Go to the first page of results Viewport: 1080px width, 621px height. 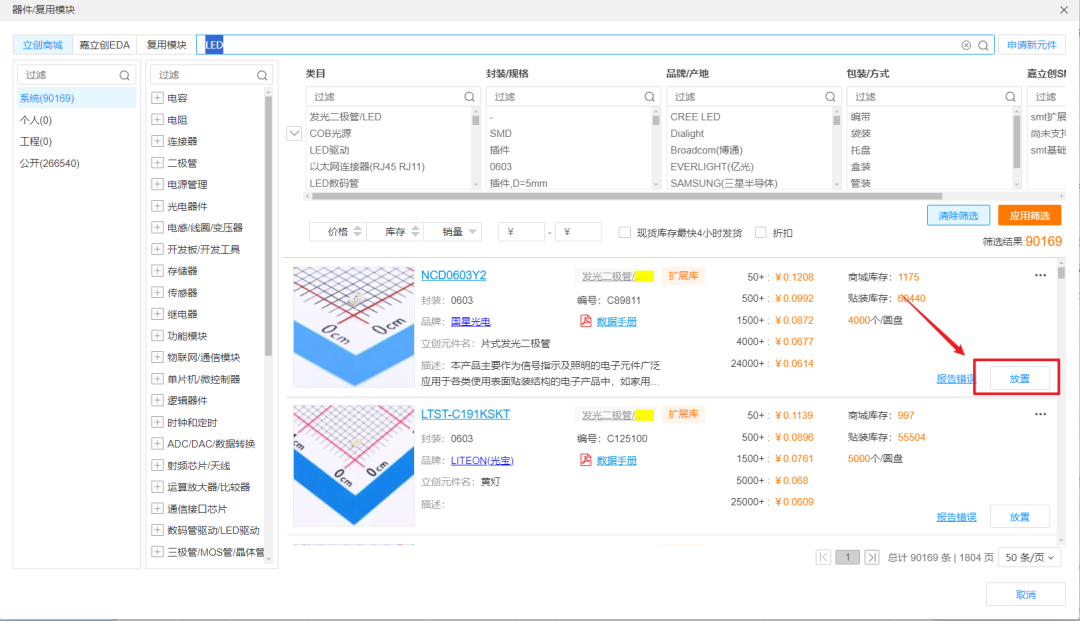coord(824,557)
